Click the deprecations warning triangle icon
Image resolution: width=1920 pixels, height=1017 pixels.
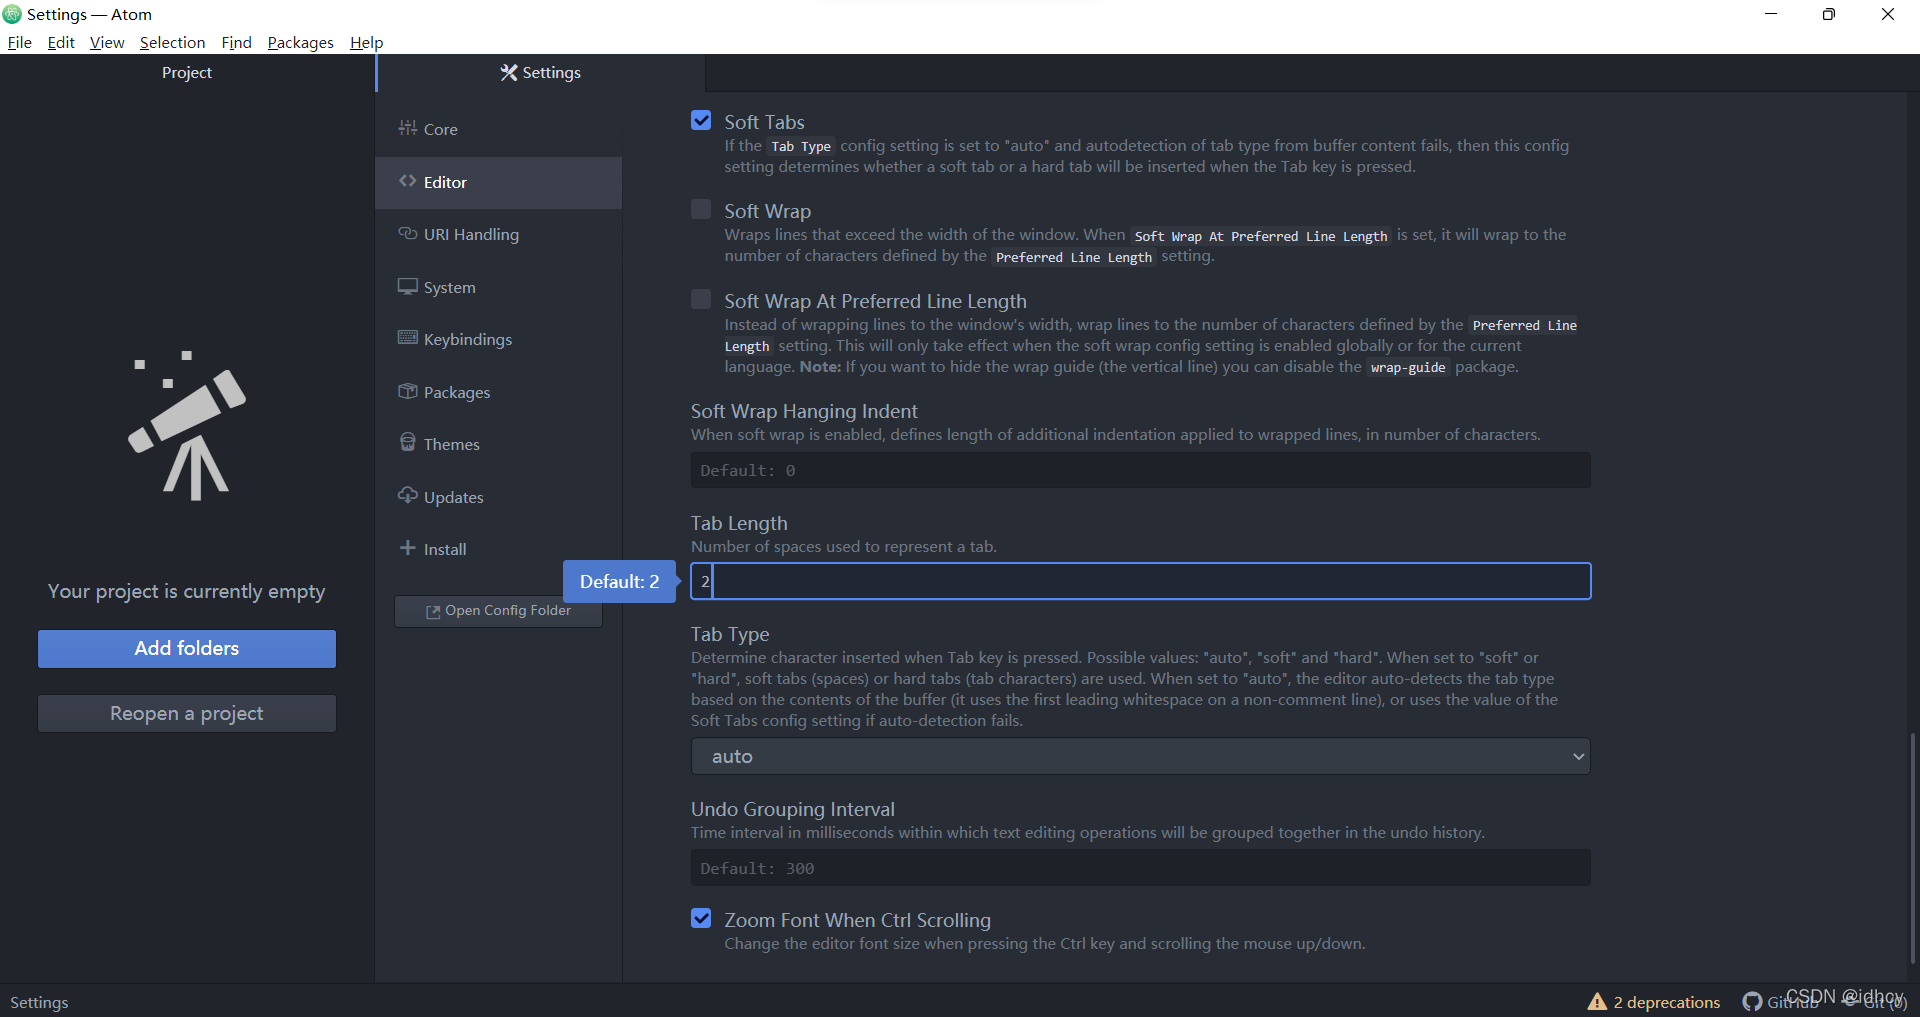pyautogui.click(x=1597, y=1001)
